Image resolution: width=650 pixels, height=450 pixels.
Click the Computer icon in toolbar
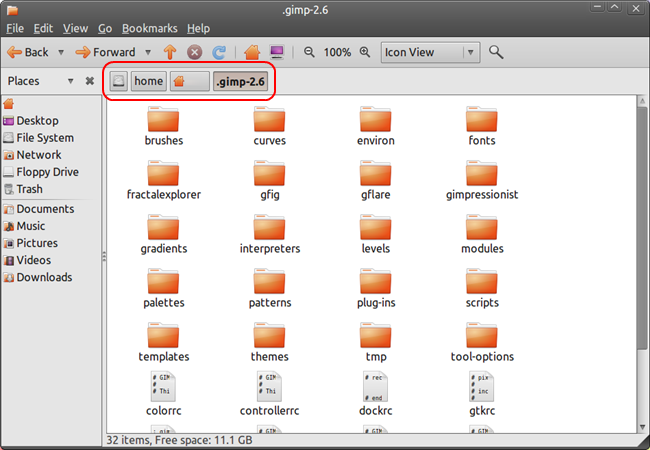[277, 52]
